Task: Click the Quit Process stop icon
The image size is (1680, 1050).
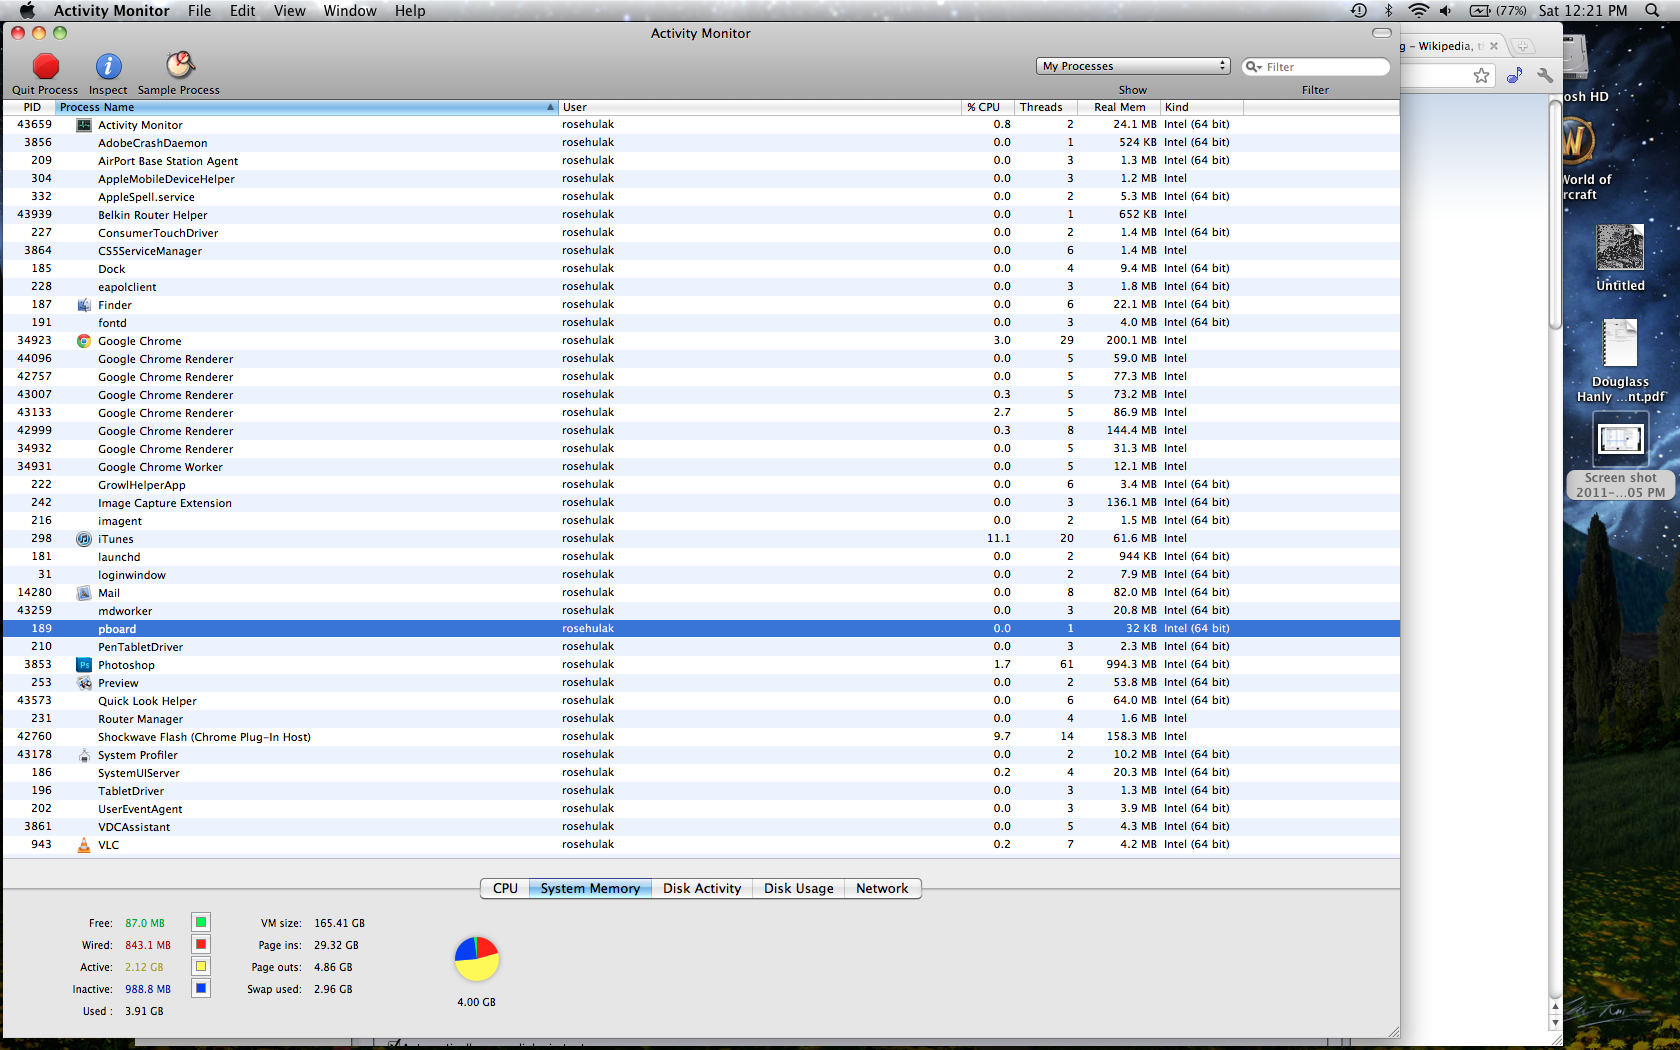Action: [45, 66]
